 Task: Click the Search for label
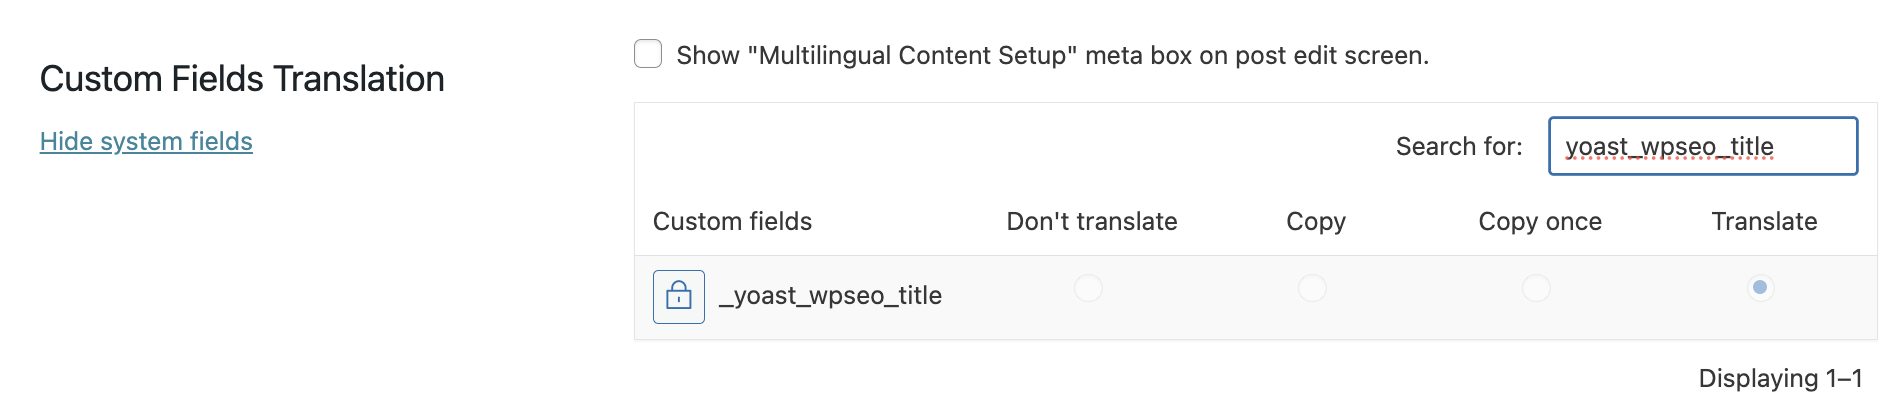coord(1458,146)
